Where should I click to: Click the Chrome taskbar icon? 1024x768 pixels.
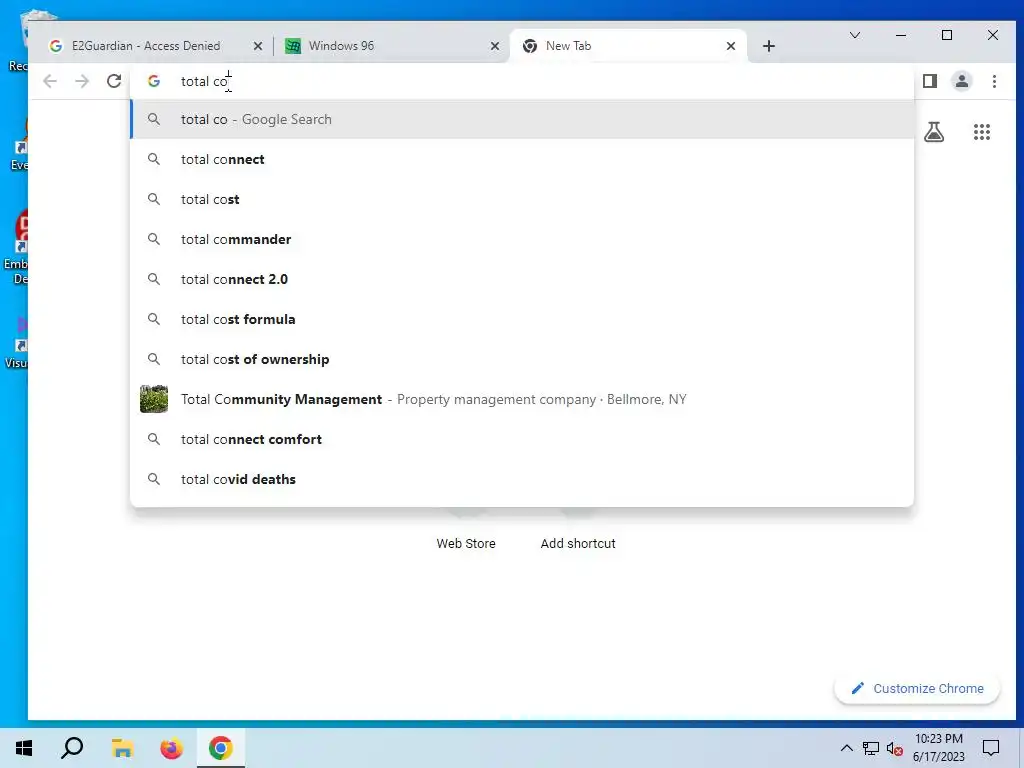(x=221, y=748)
